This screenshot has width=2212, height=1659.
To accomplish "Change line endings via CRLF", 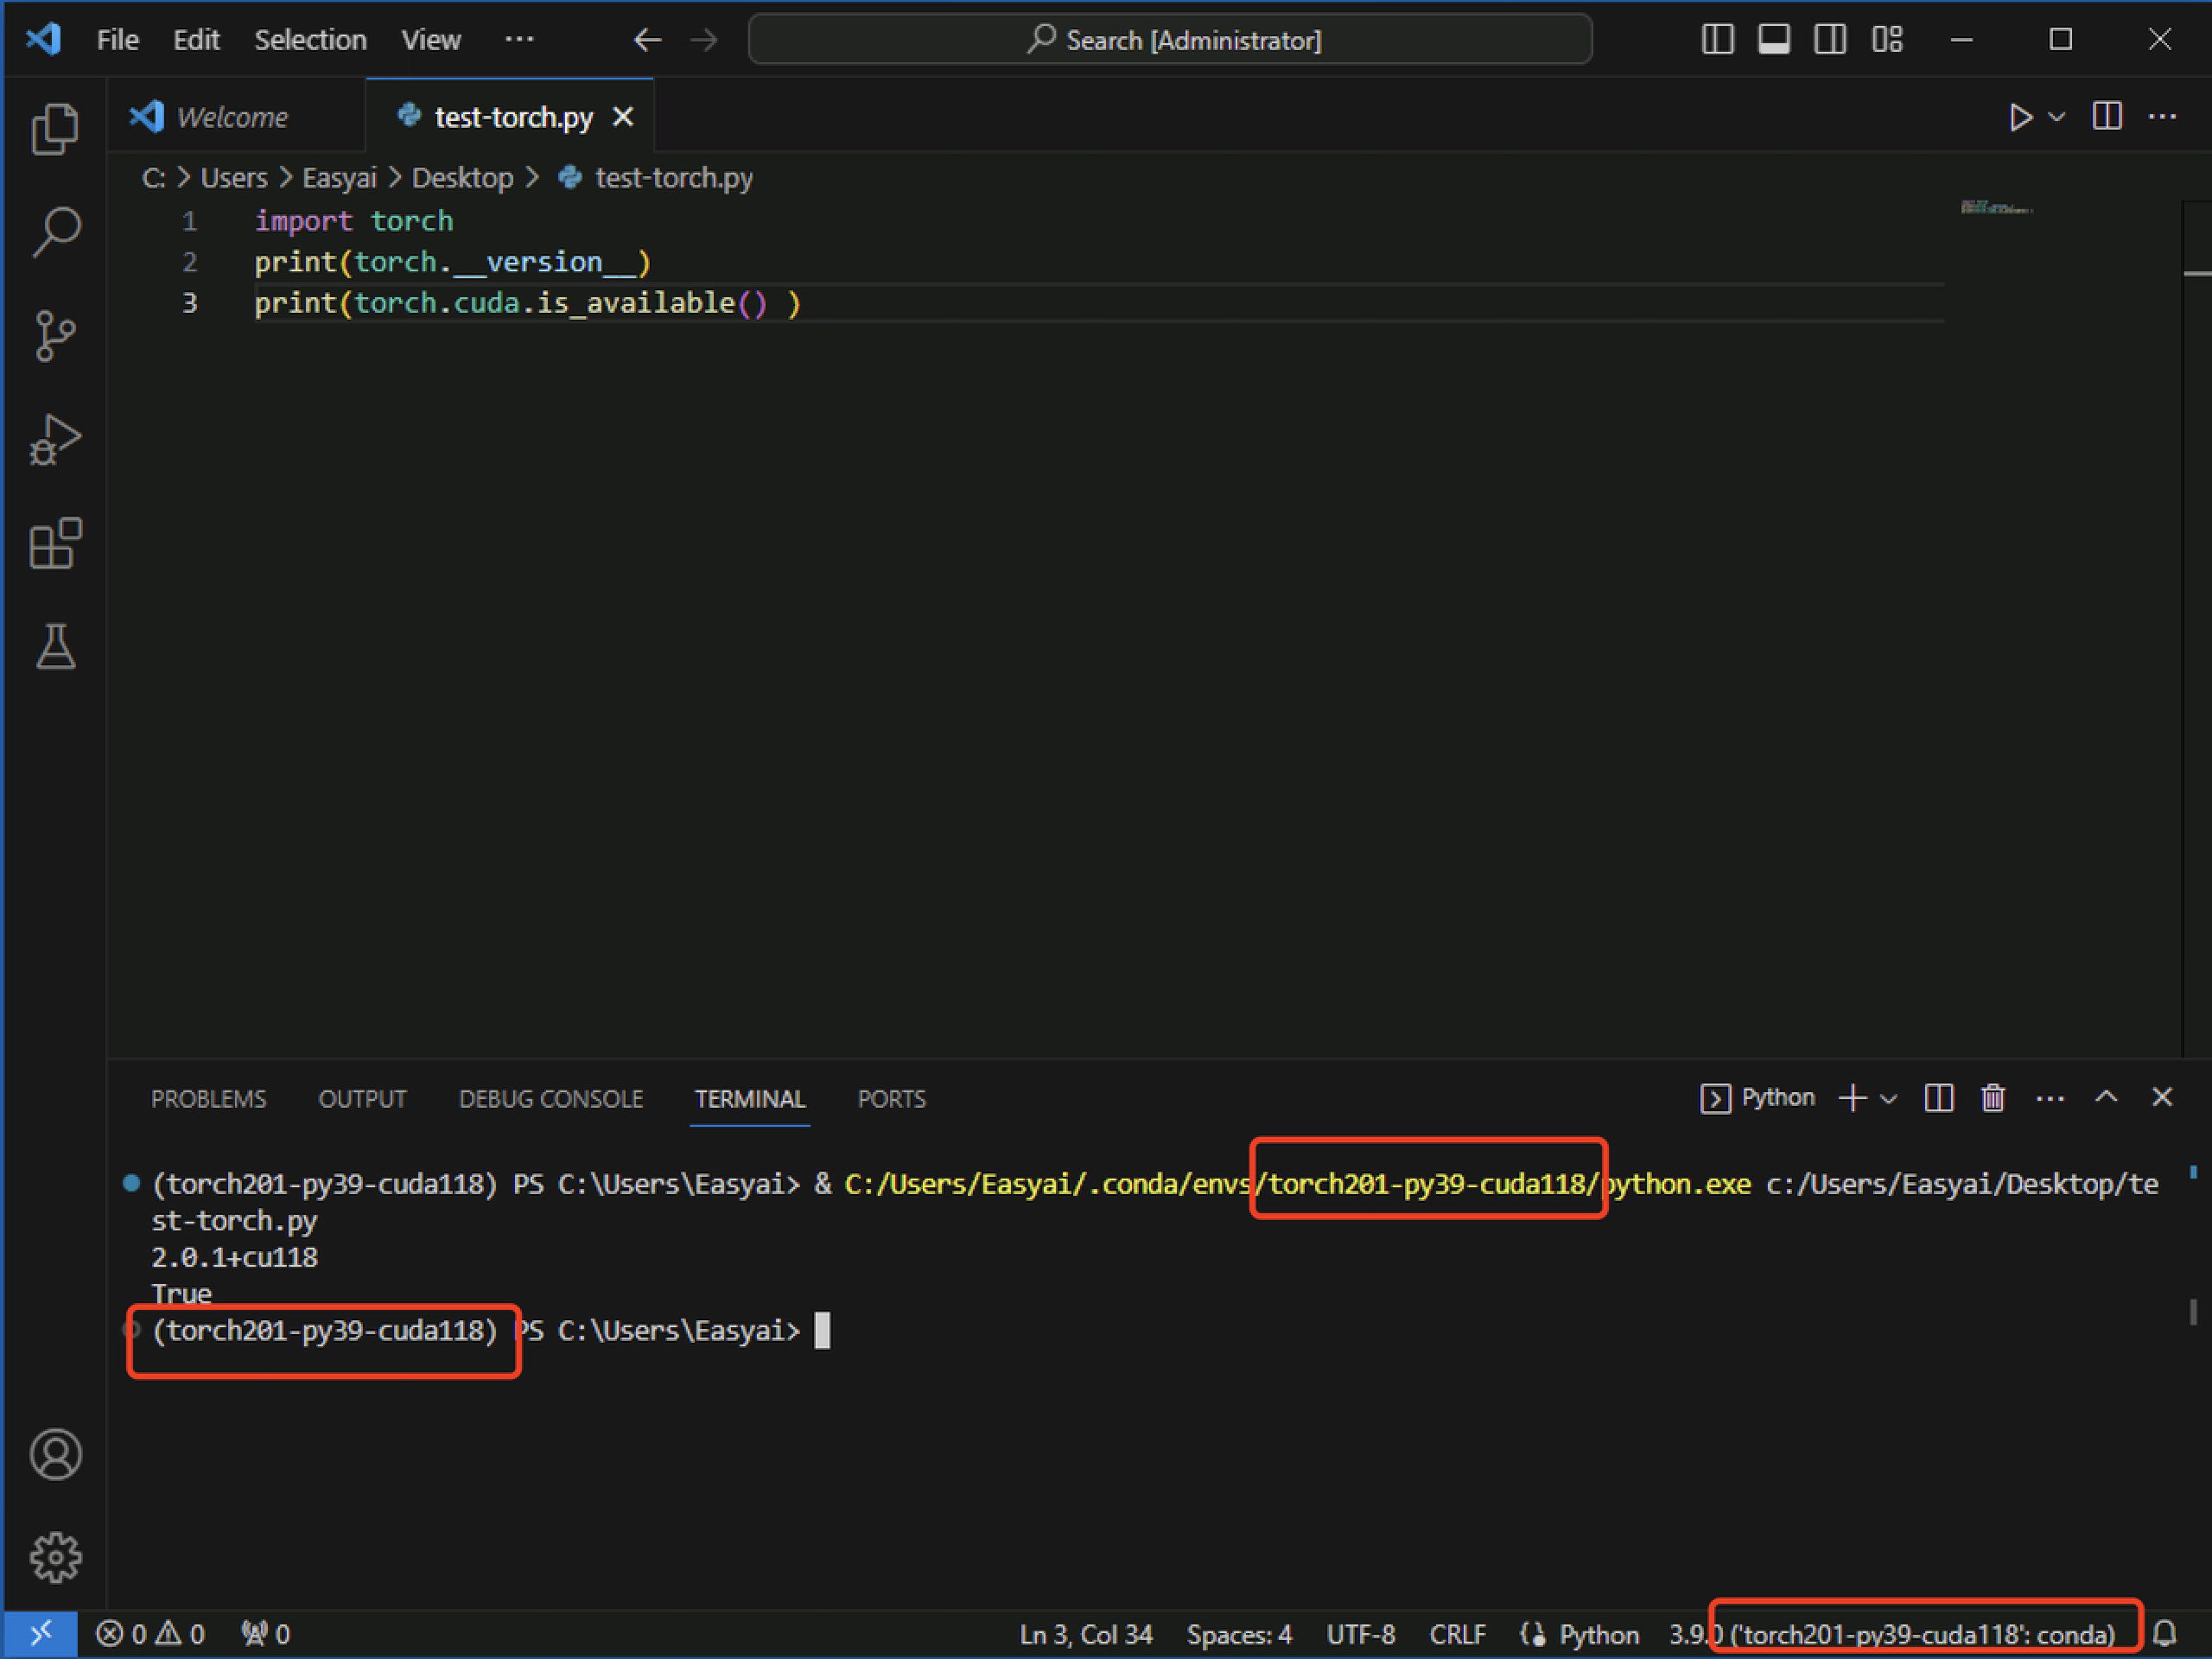I will [x=1457, y=1634].
